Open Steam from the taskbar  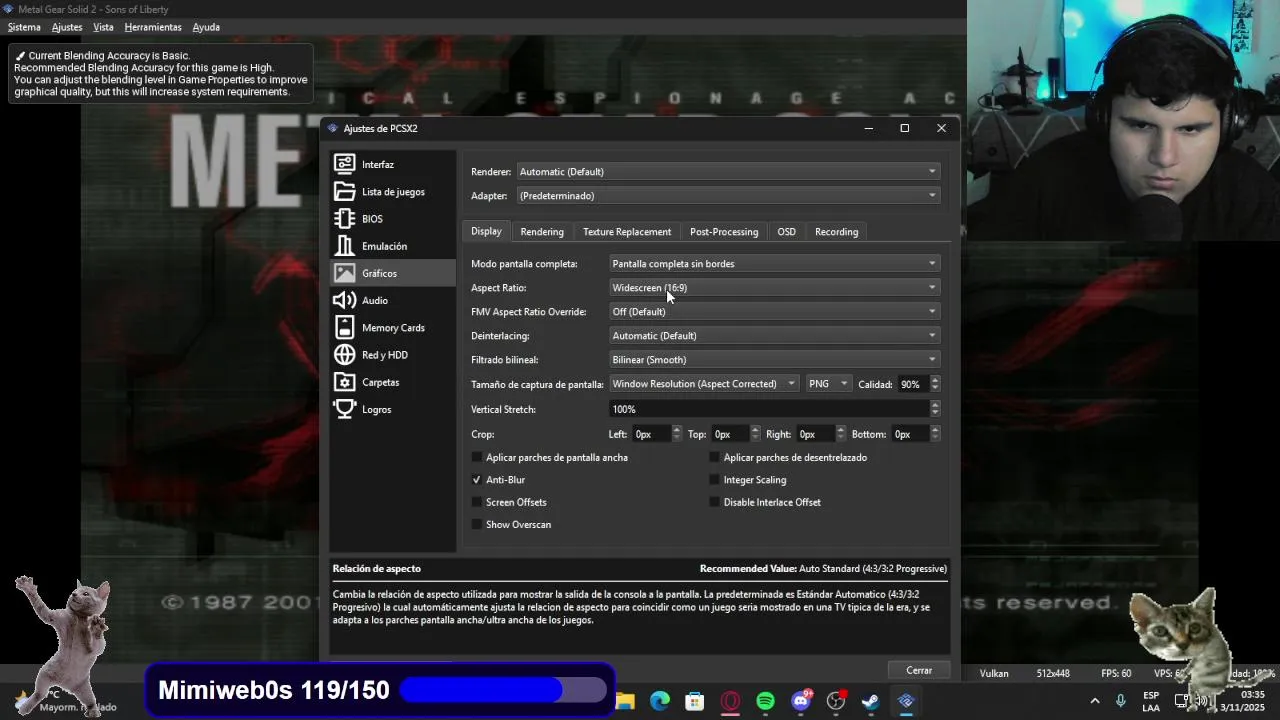[871, 701]
